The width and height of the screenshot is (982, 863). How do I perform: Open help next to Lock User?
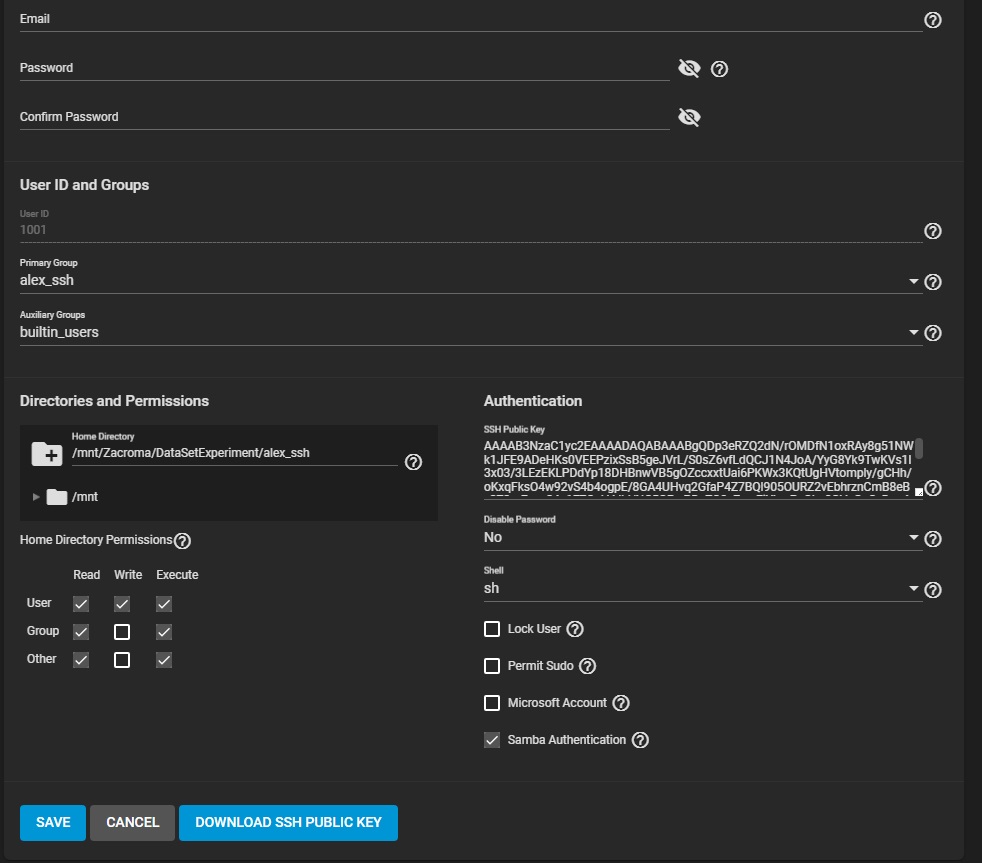[575, 629]
